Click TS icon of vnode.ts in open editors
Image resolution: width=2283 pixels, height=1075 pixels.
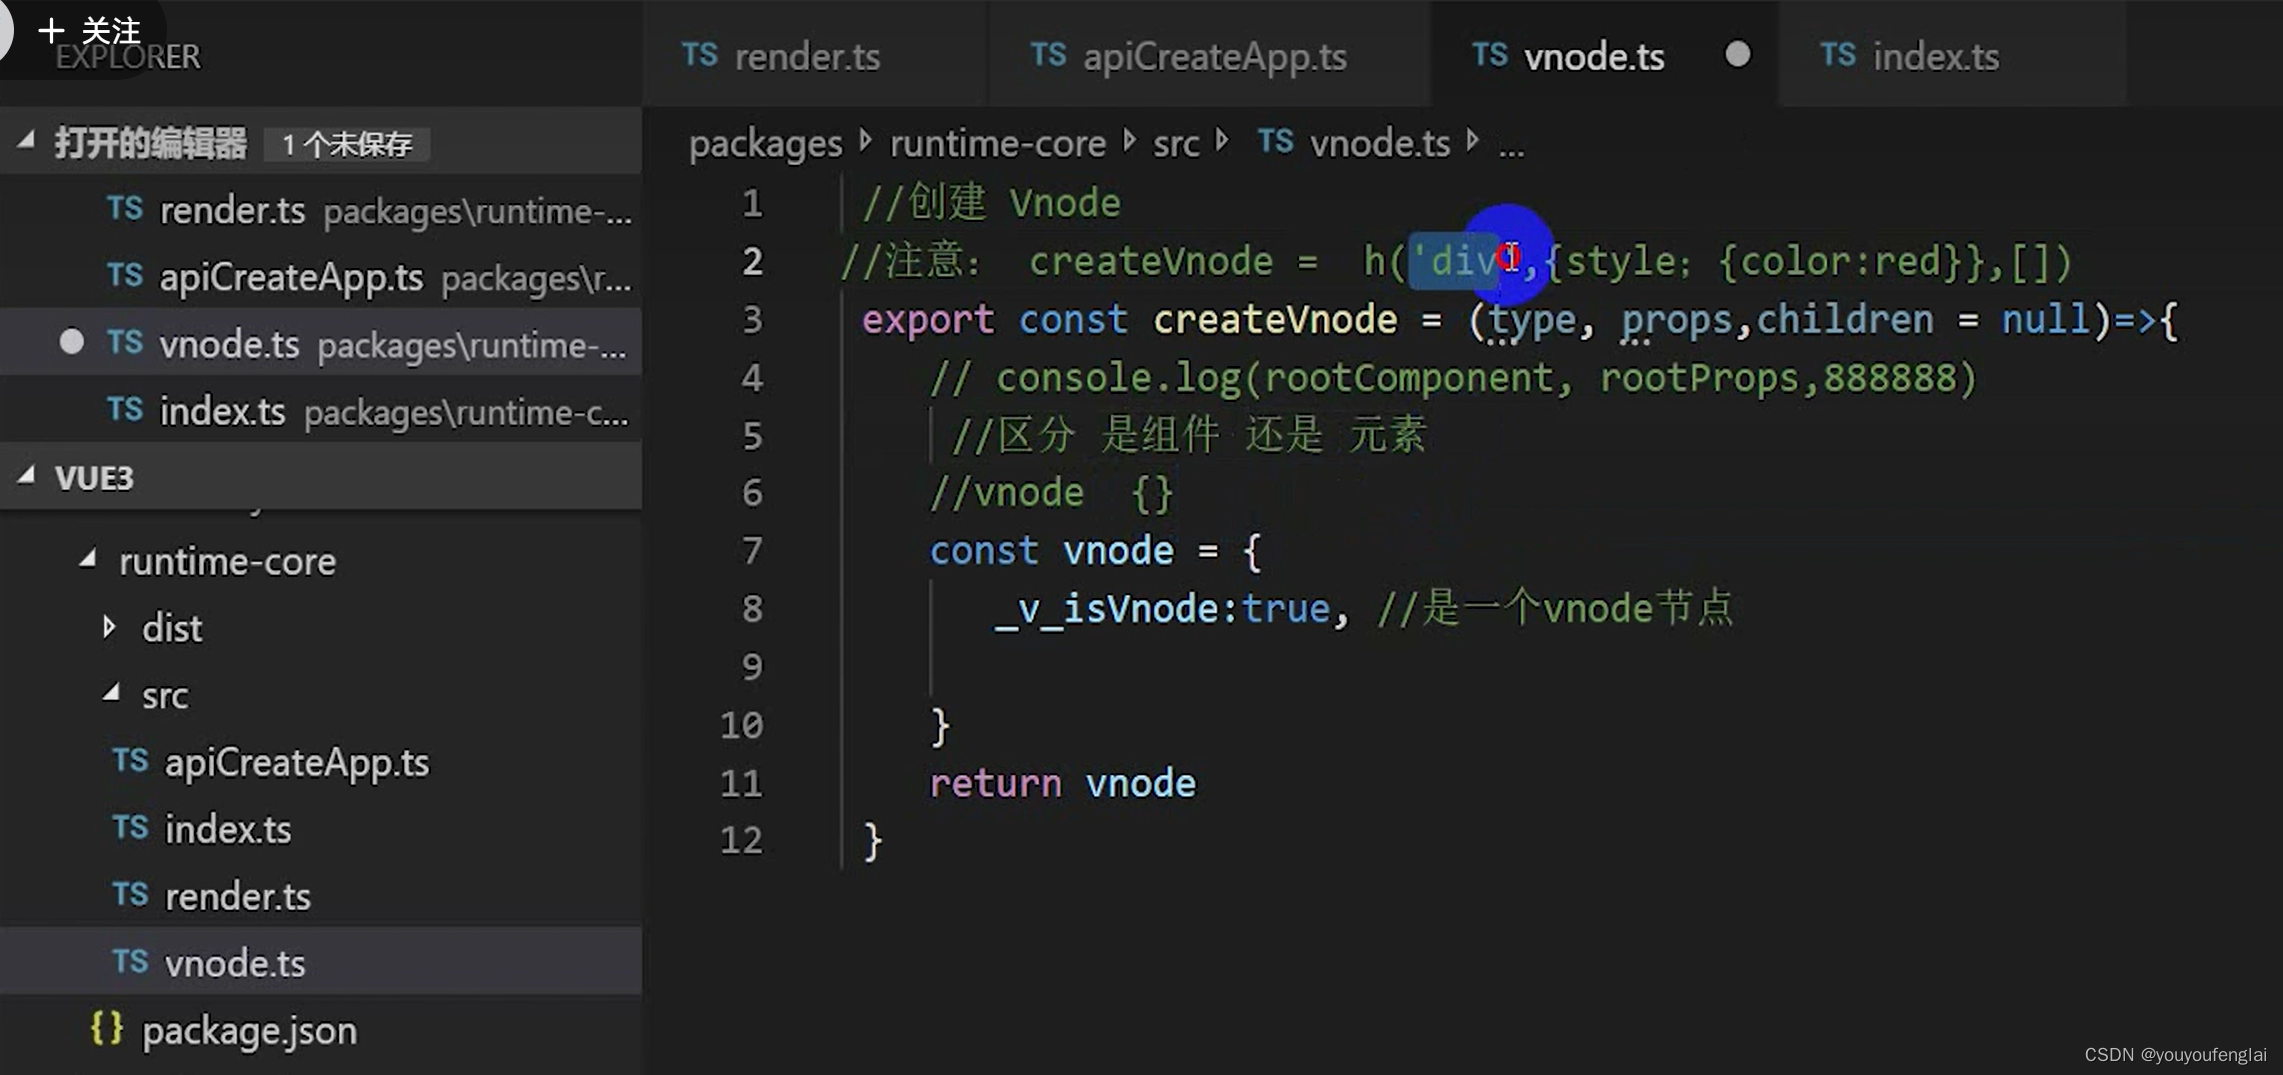pos(125,342)
